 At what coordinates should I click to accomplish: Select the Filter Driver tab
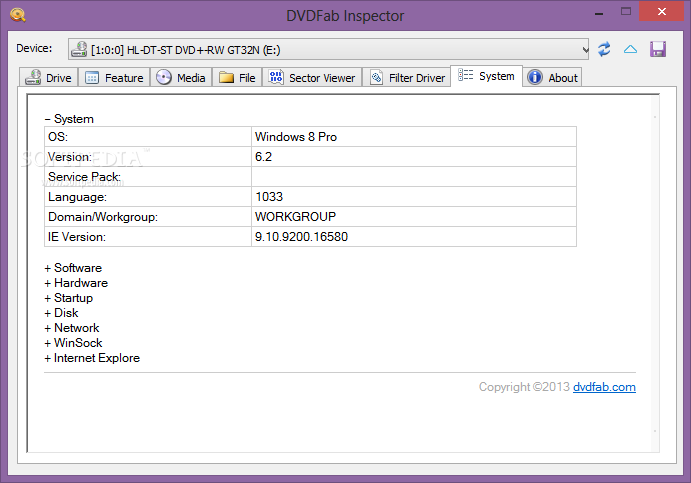[x=407, y=78]
